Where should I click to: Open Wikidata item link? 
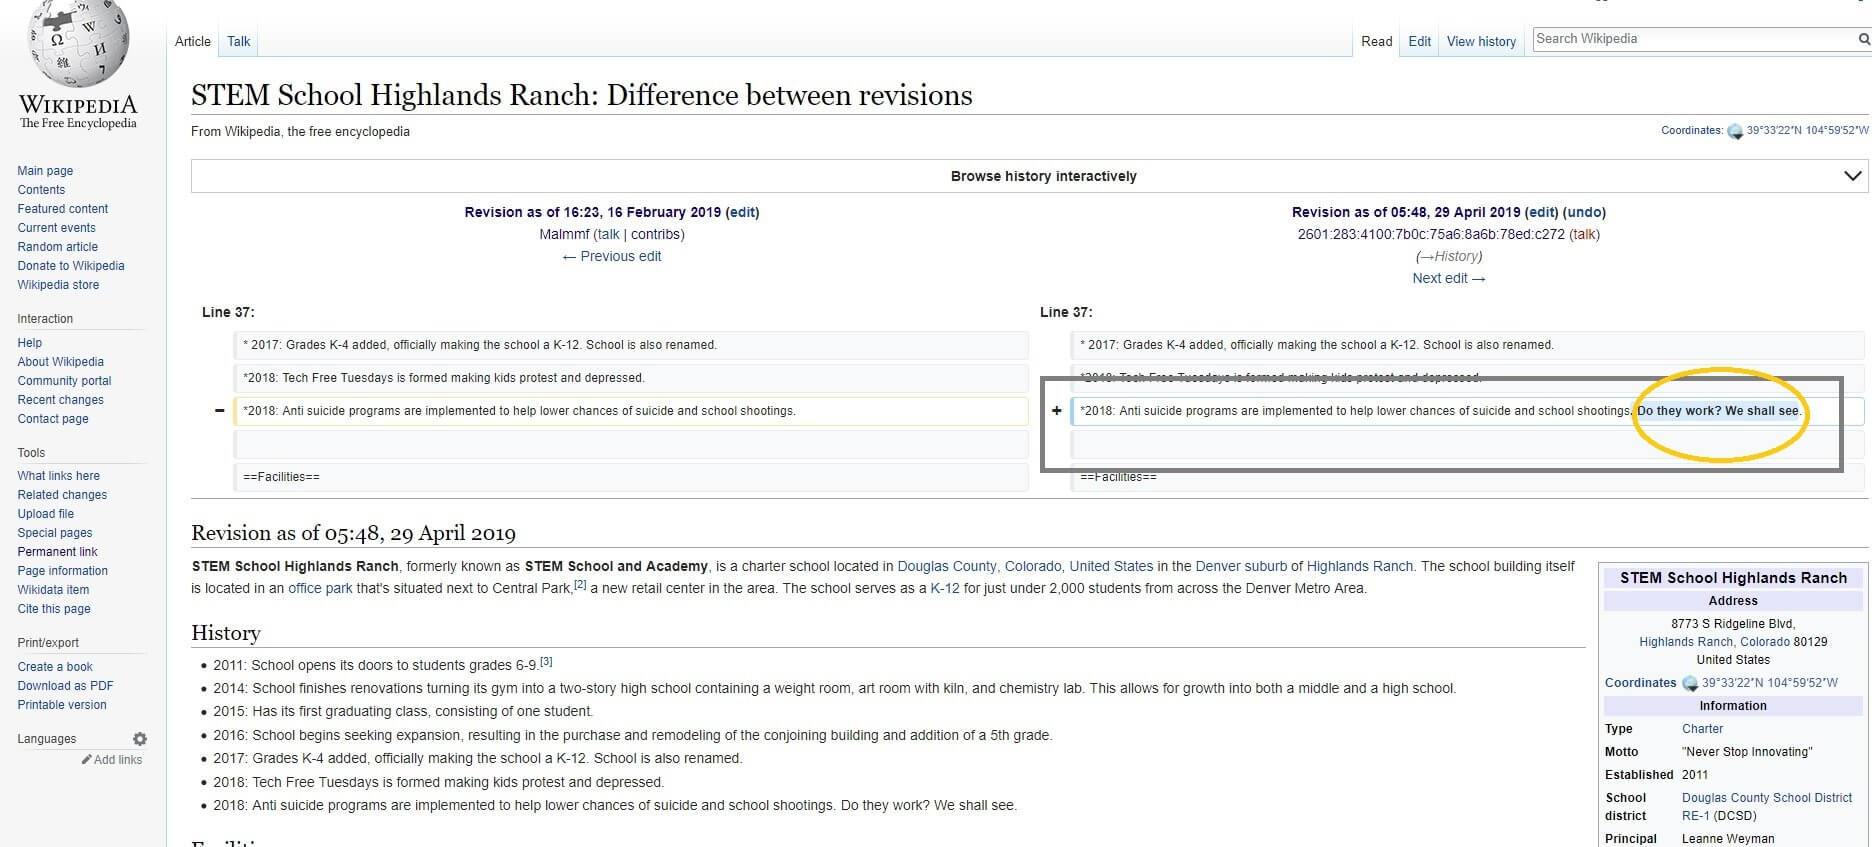pyautogui.click(x=53, y=590)
